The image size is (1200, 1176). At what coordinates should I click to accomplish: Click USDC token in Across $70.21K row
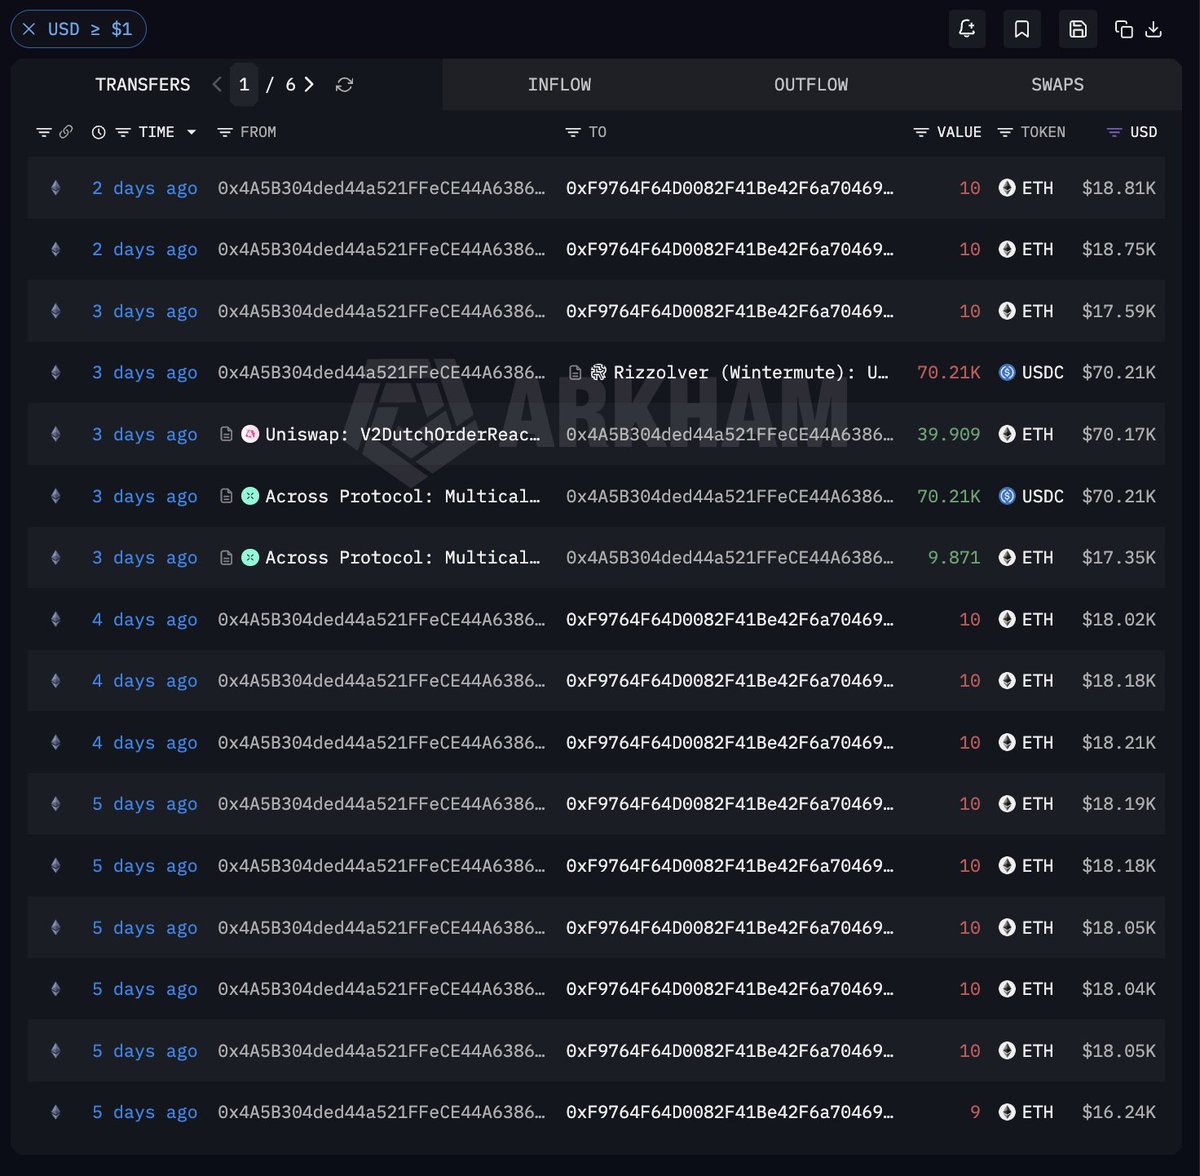coord(1031,496)
